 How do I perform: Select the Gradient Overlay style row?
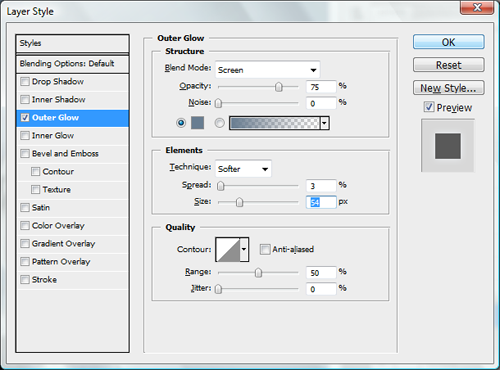tap(72, 244)
